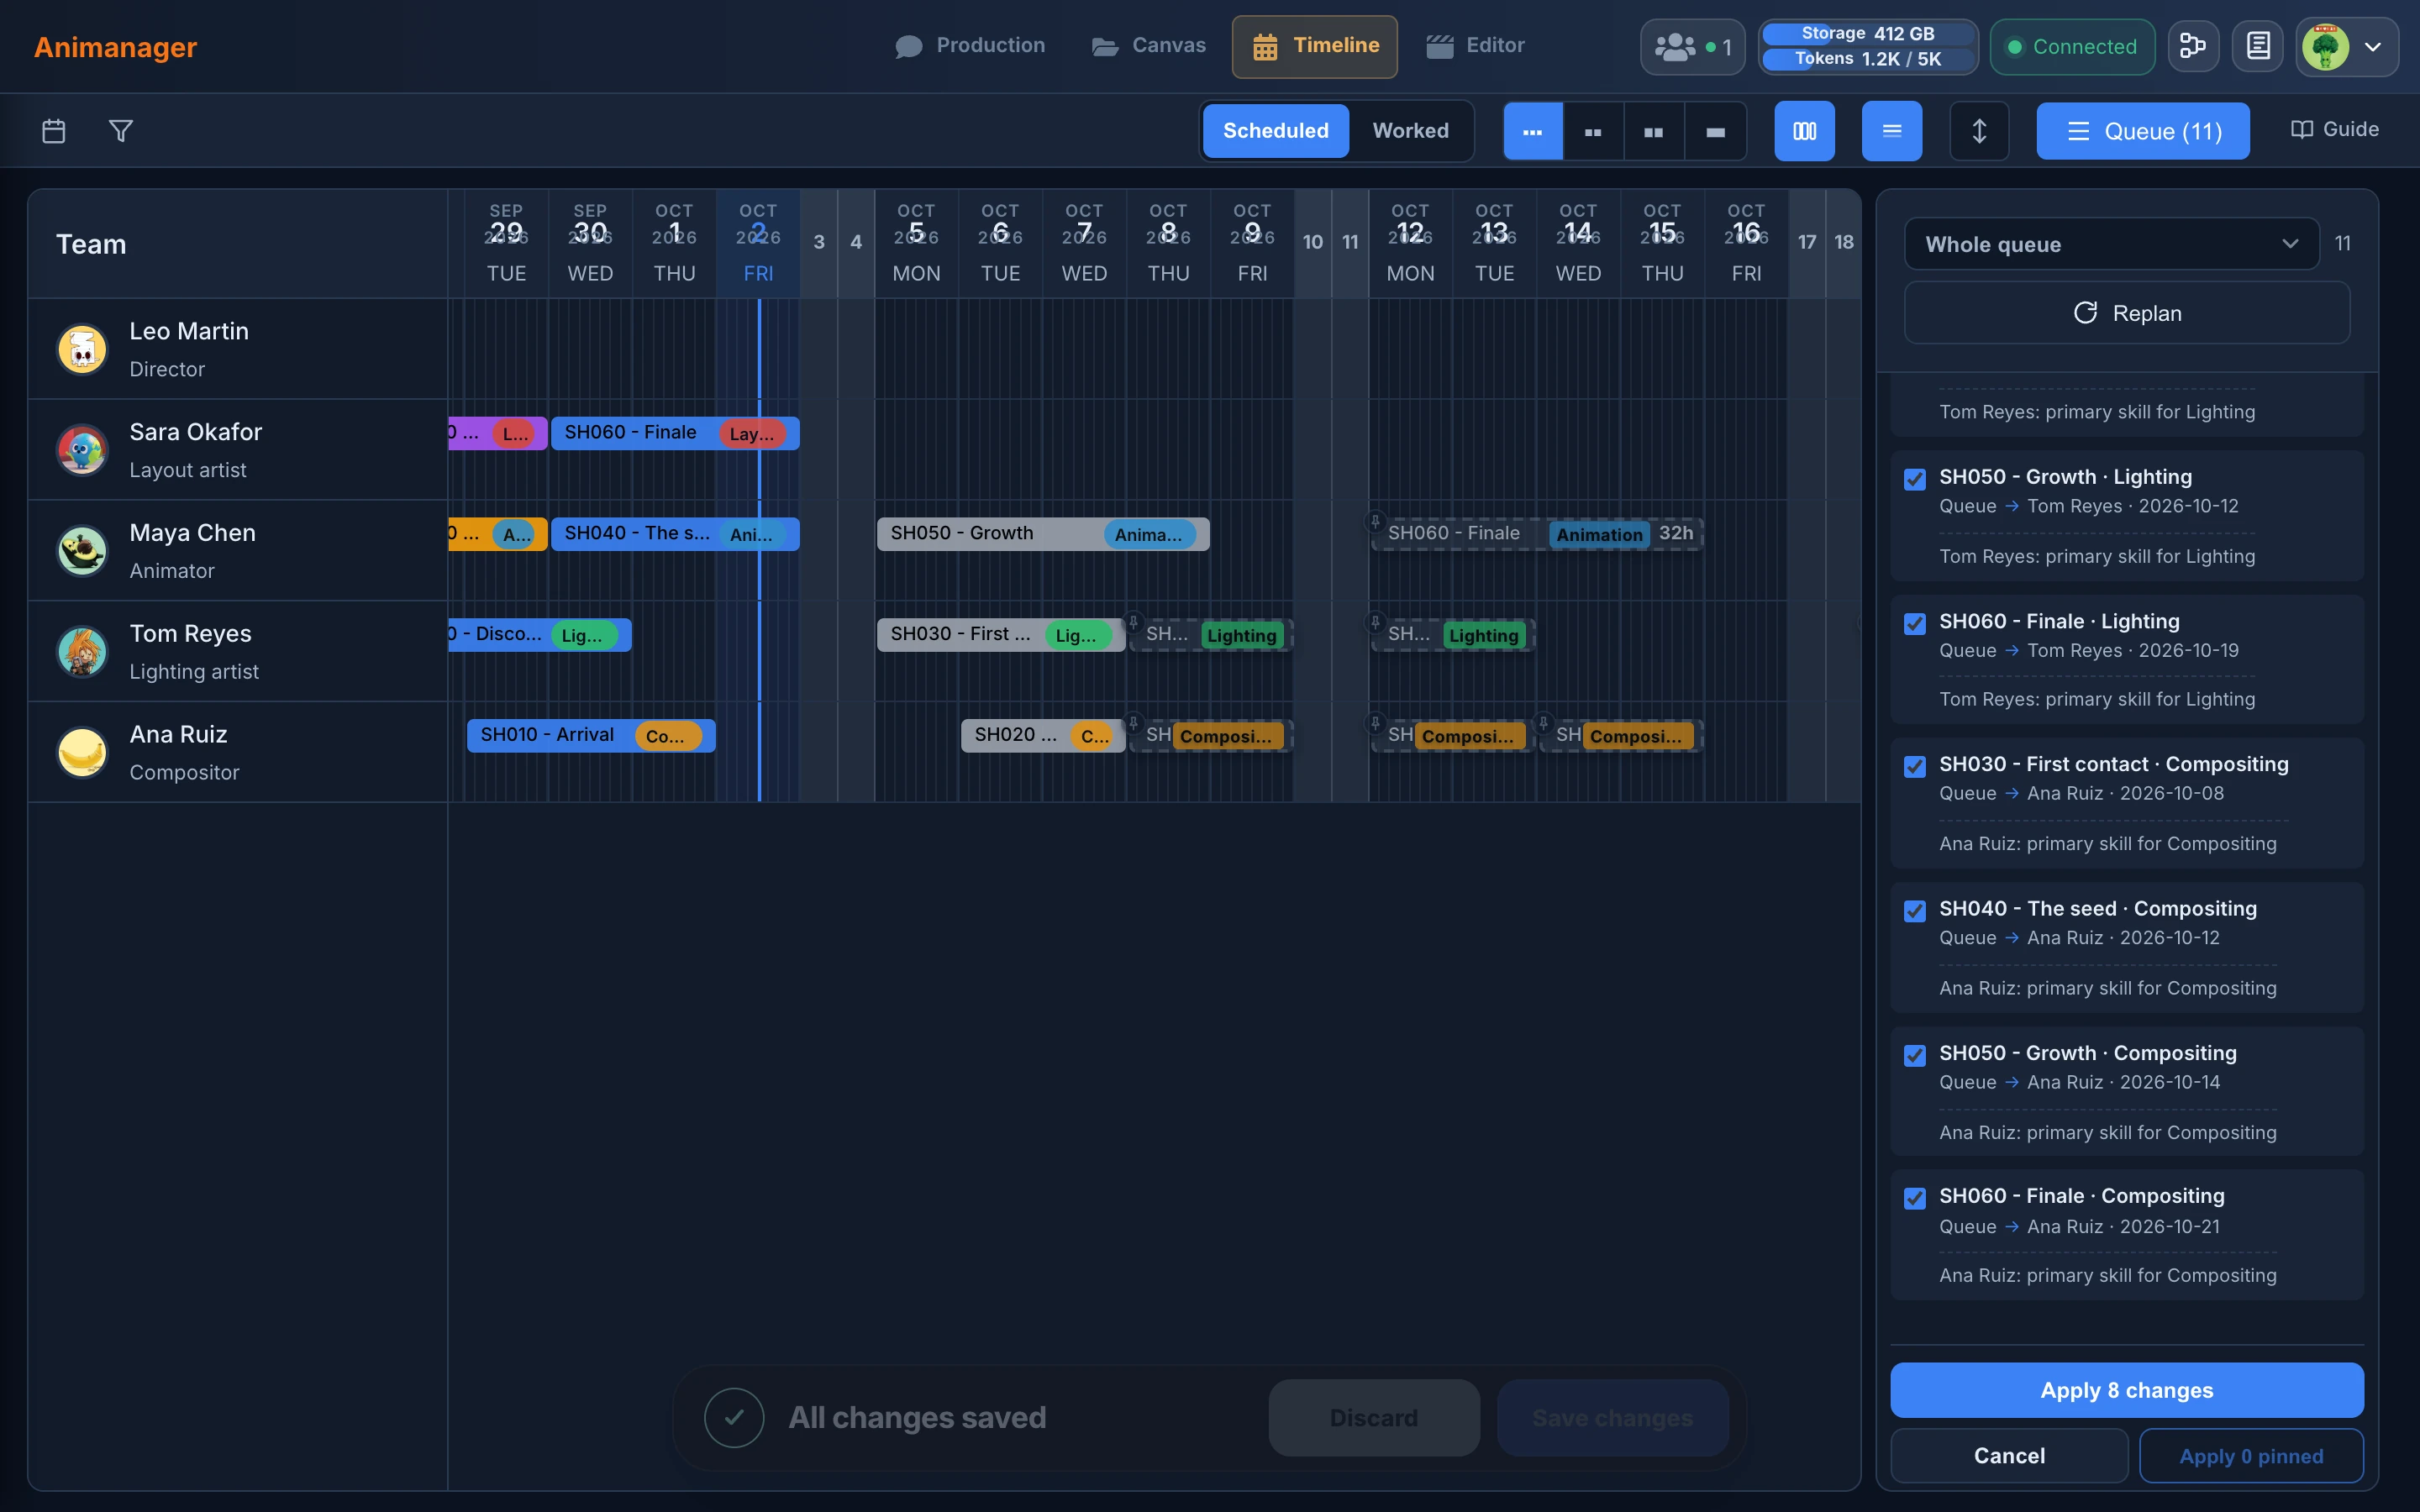
Task: Uncheck SH060 - Finale Compositing checkbox
Action: (x=1914, y=1199)
